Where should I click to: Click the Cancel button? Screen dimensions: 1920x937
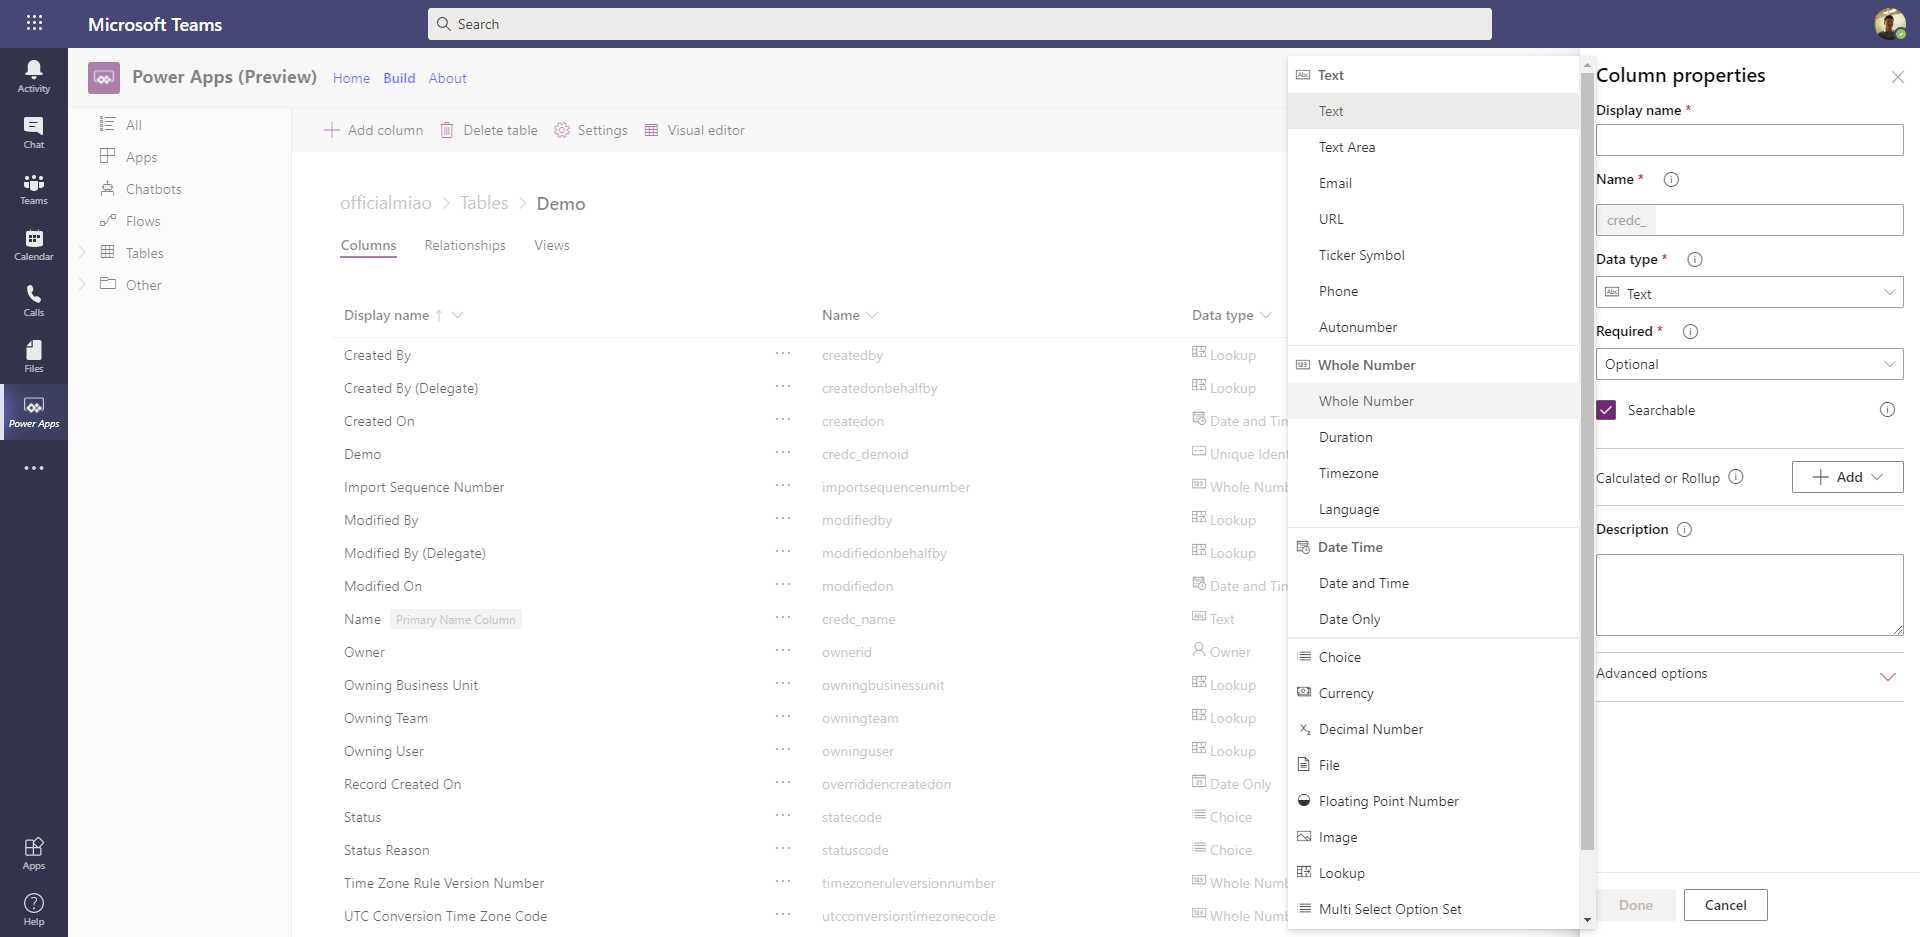coord(1725,905)
